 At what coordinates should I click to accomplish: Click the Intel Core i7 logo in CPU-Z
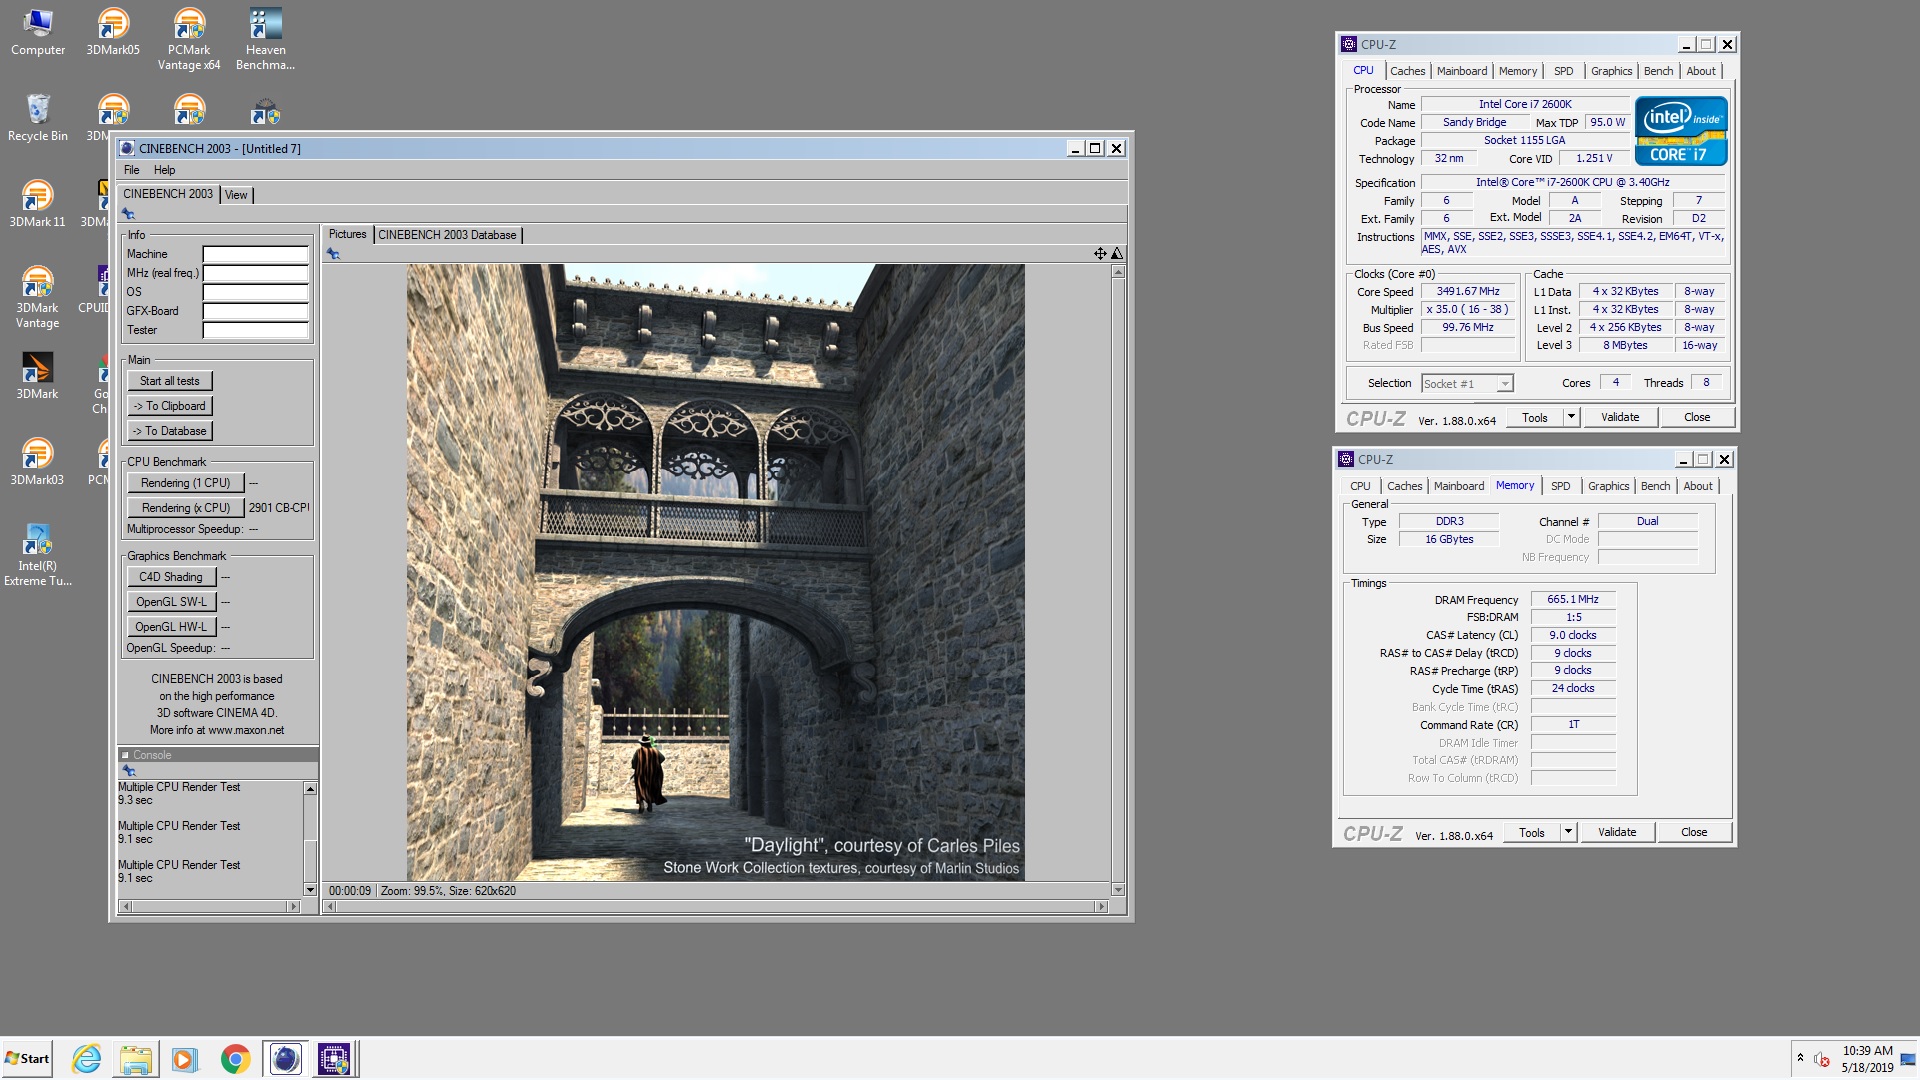pyautogui.click(x=1681, y=131)
